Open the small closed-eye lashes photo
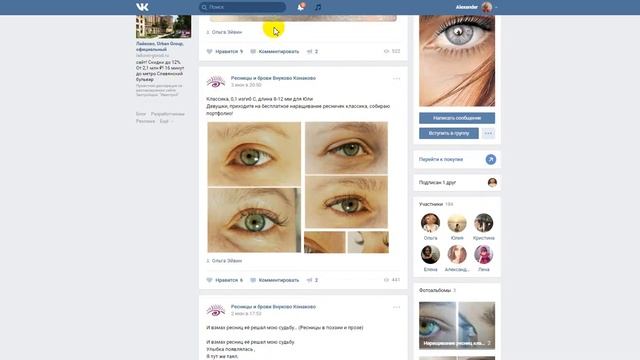The width and height of the screenshot is (640, 360). click(368, 242)
